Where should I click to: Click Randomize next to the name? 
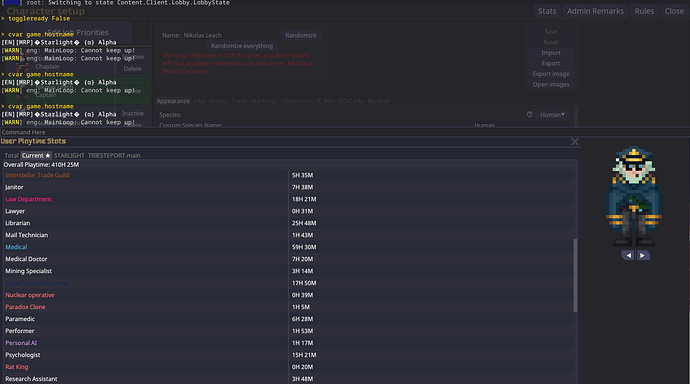pos(301,35)
